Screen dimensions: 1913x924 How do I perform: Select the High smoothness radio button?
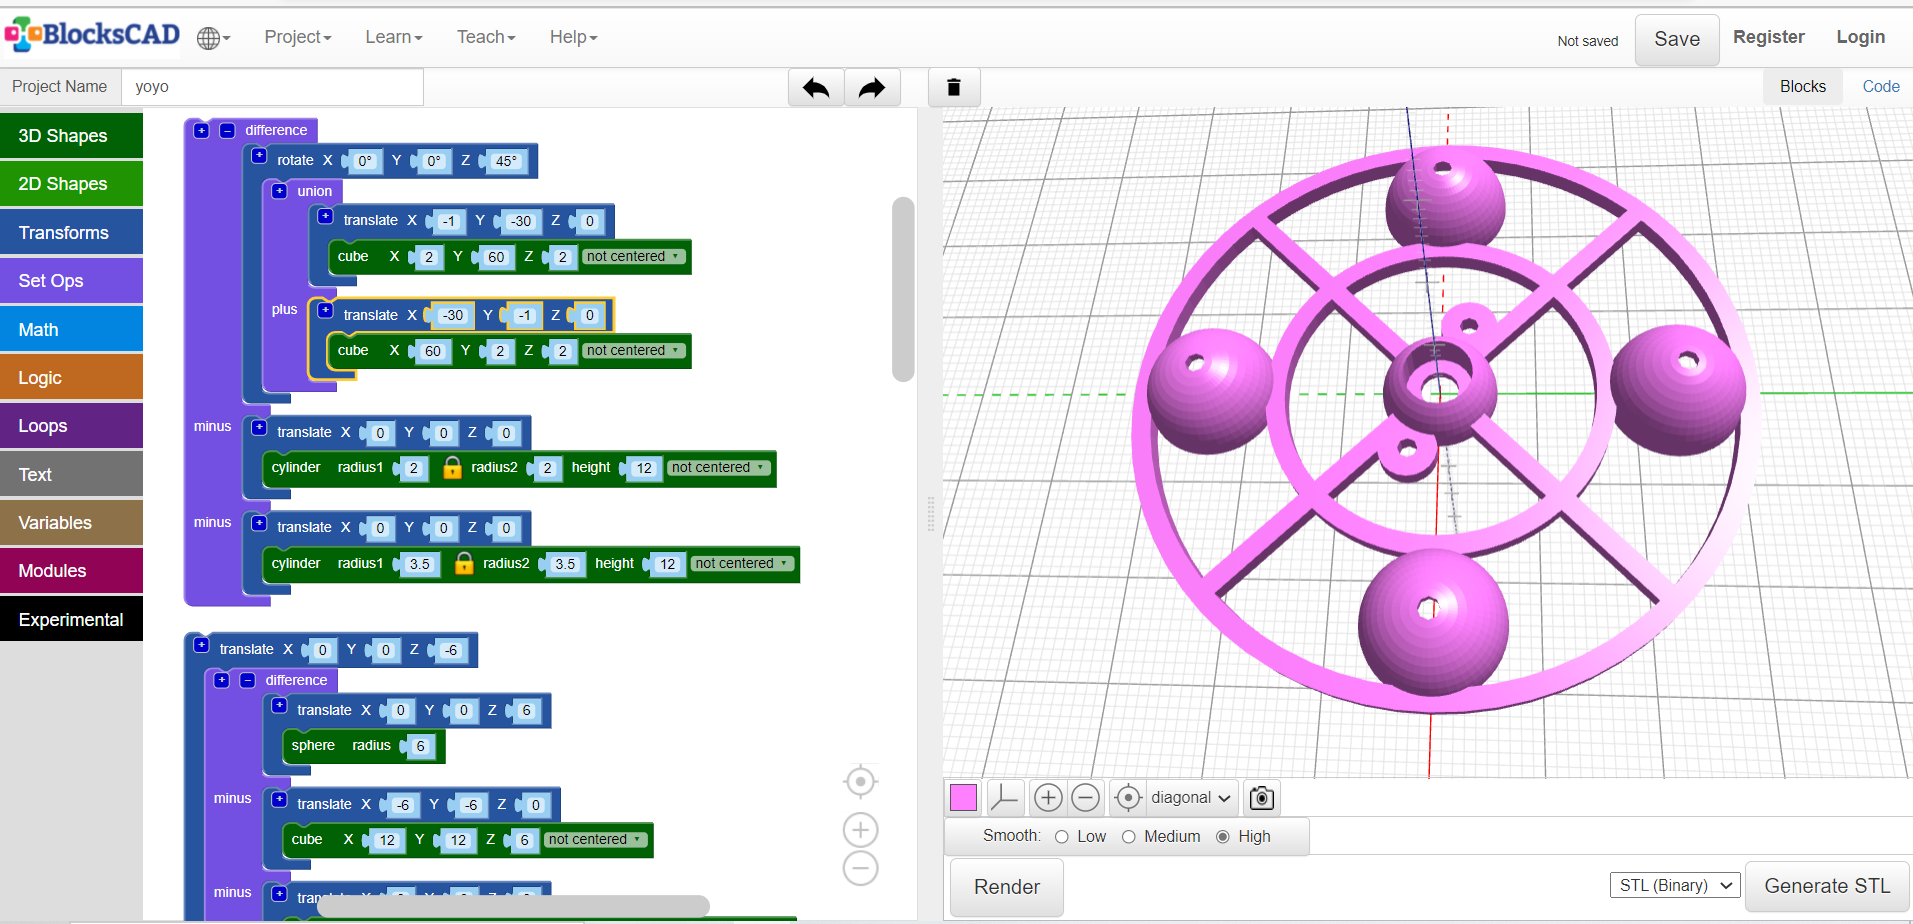[x=1223, y=837]
